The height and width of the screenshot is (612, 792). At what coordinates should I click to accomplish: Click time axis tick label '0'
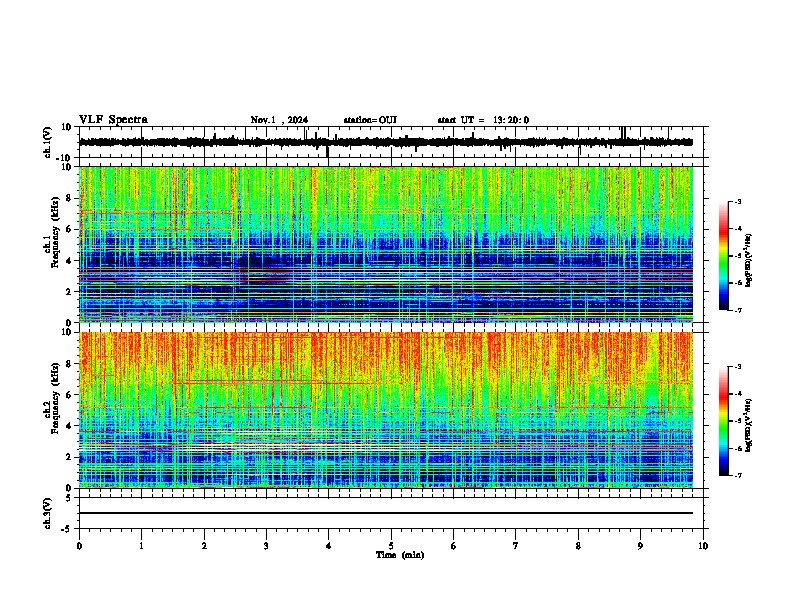(79, 546)
